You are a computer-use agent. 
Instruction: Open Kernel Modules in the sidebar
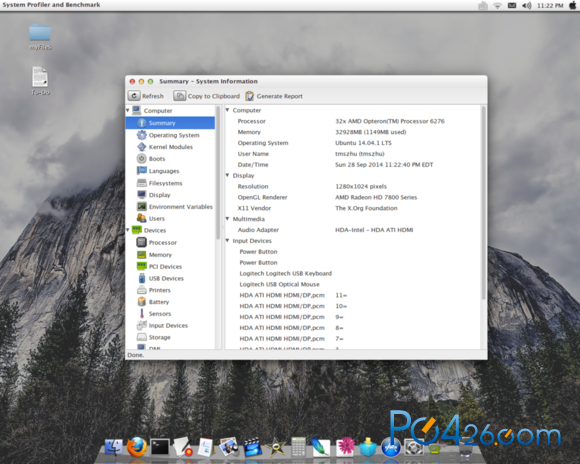[x=170, y=147]
